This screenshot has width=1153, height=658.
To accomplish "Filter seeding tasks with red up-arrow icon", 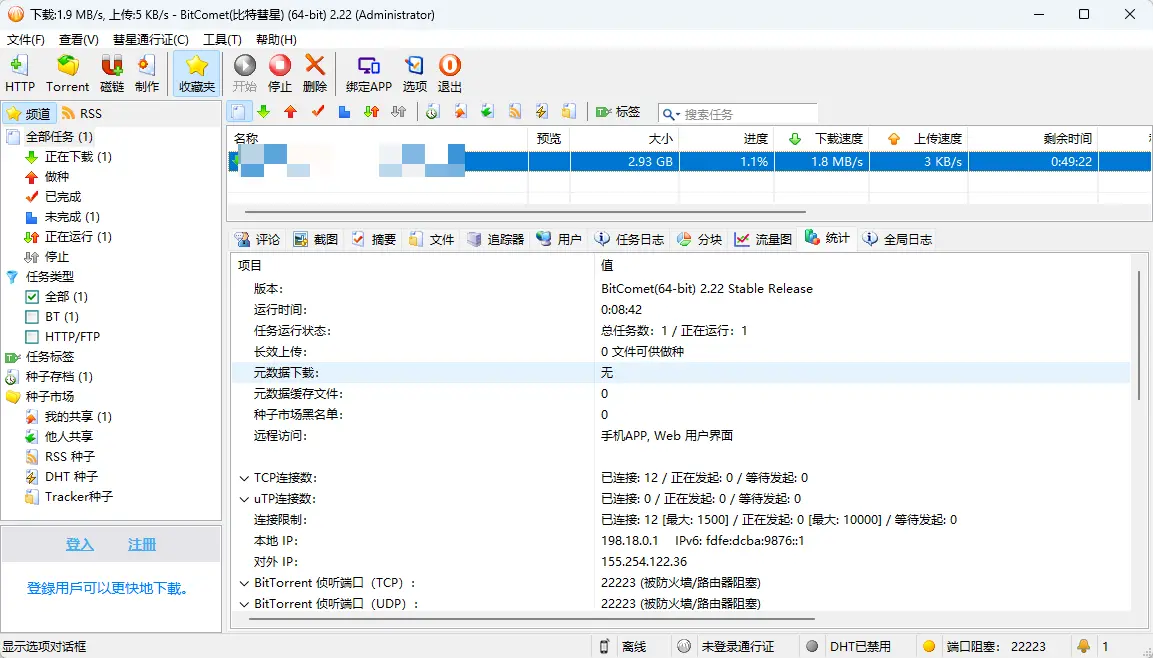I will tap(290, 112).
